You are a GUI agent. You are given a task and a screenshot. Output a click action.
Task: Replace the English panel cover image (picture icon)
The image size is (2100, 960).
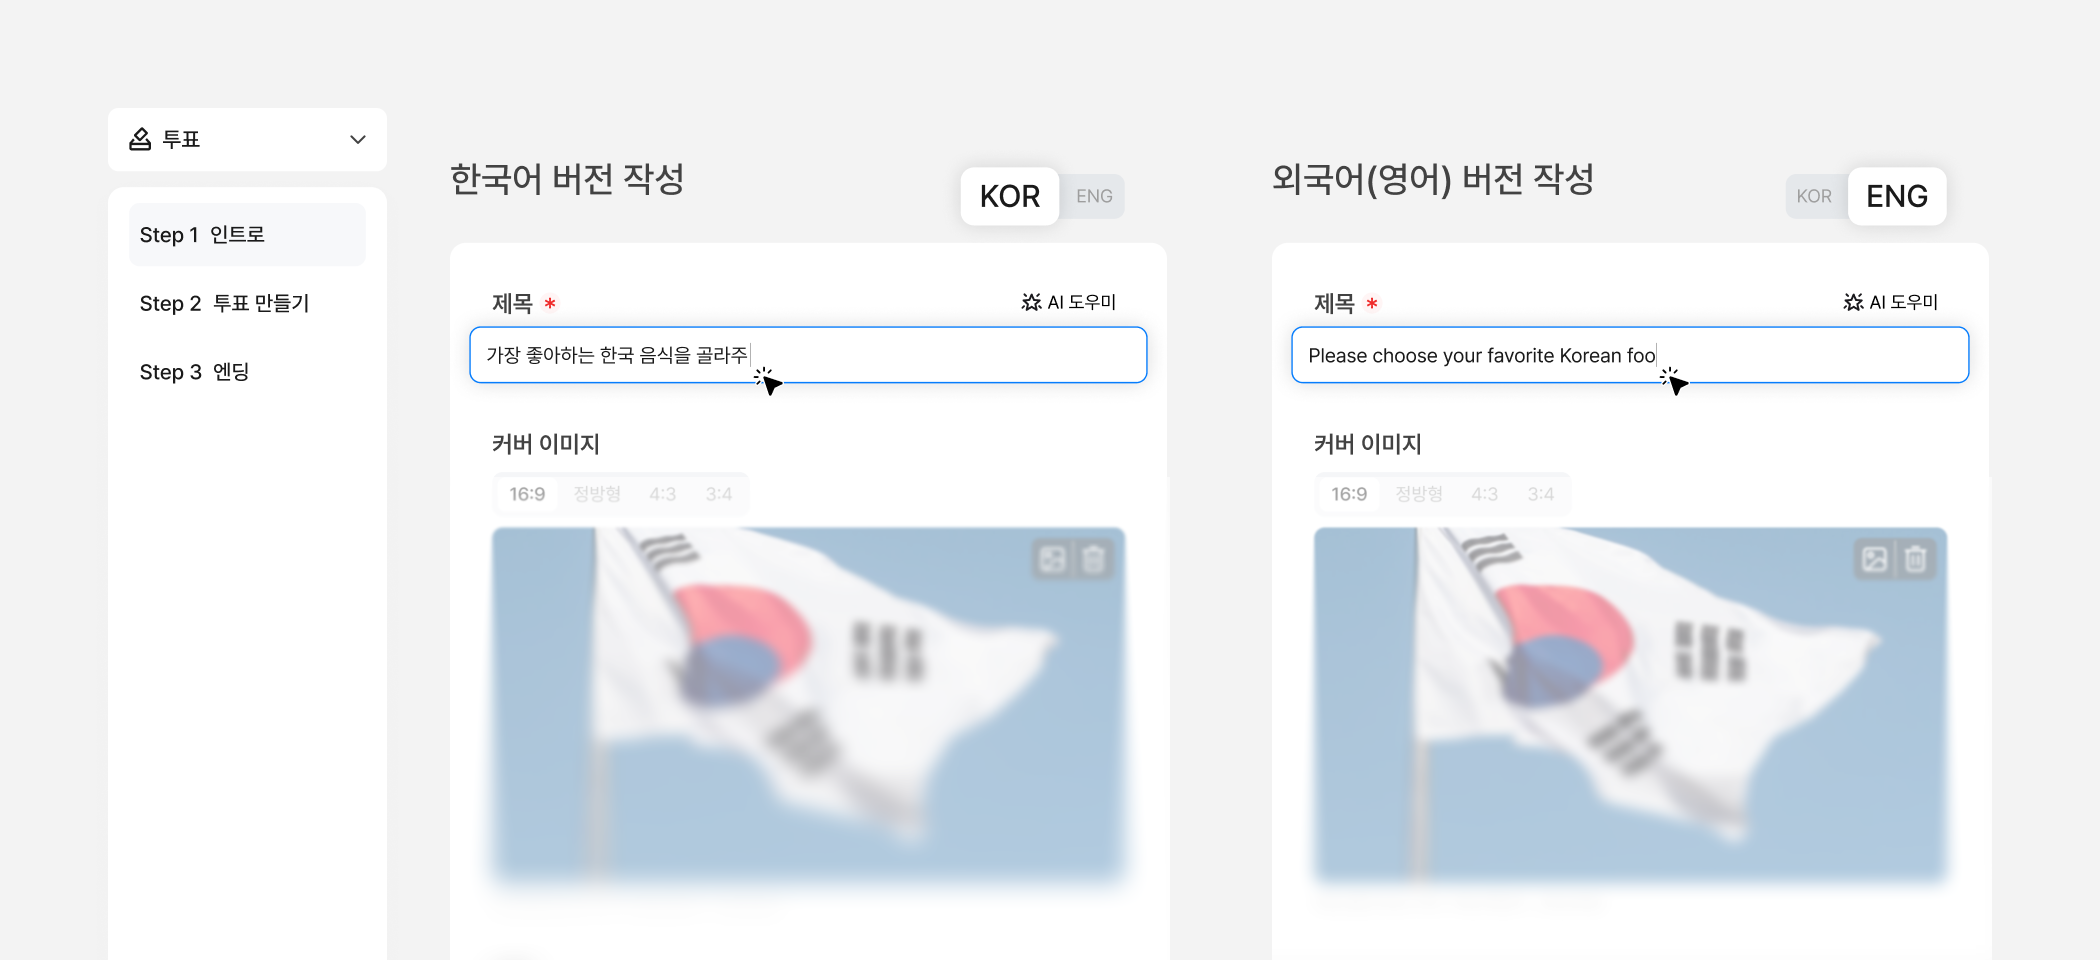click(x=1875, y=559)
